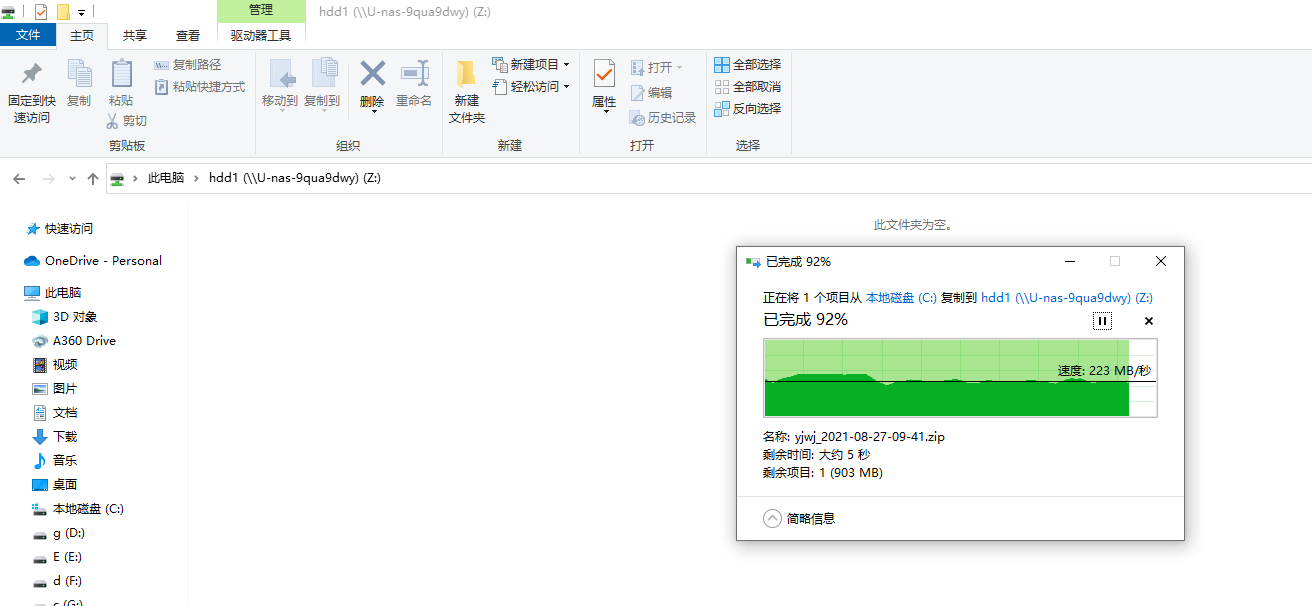Open the 新建项目 dropdown menu
1312x606 pixels.
pos(565,64)
